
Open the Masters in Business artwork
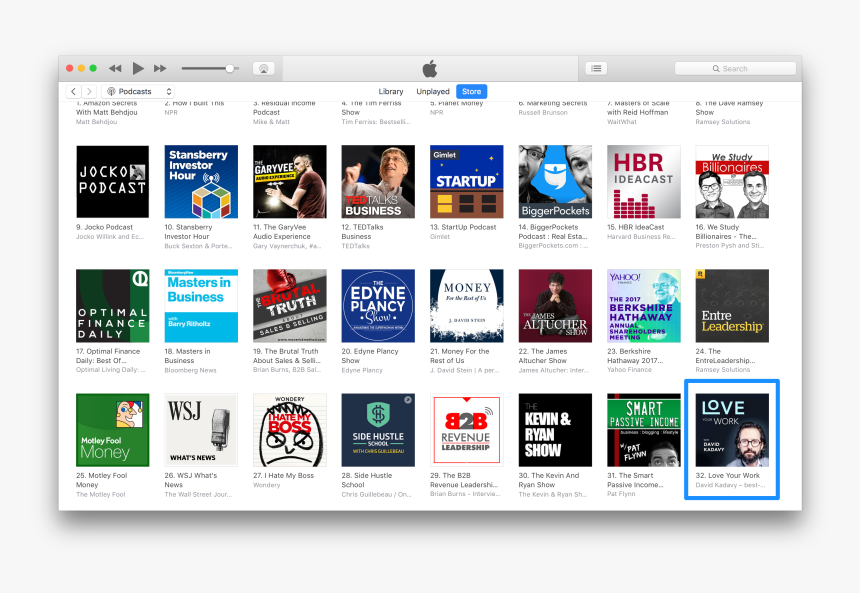[201, 306]
